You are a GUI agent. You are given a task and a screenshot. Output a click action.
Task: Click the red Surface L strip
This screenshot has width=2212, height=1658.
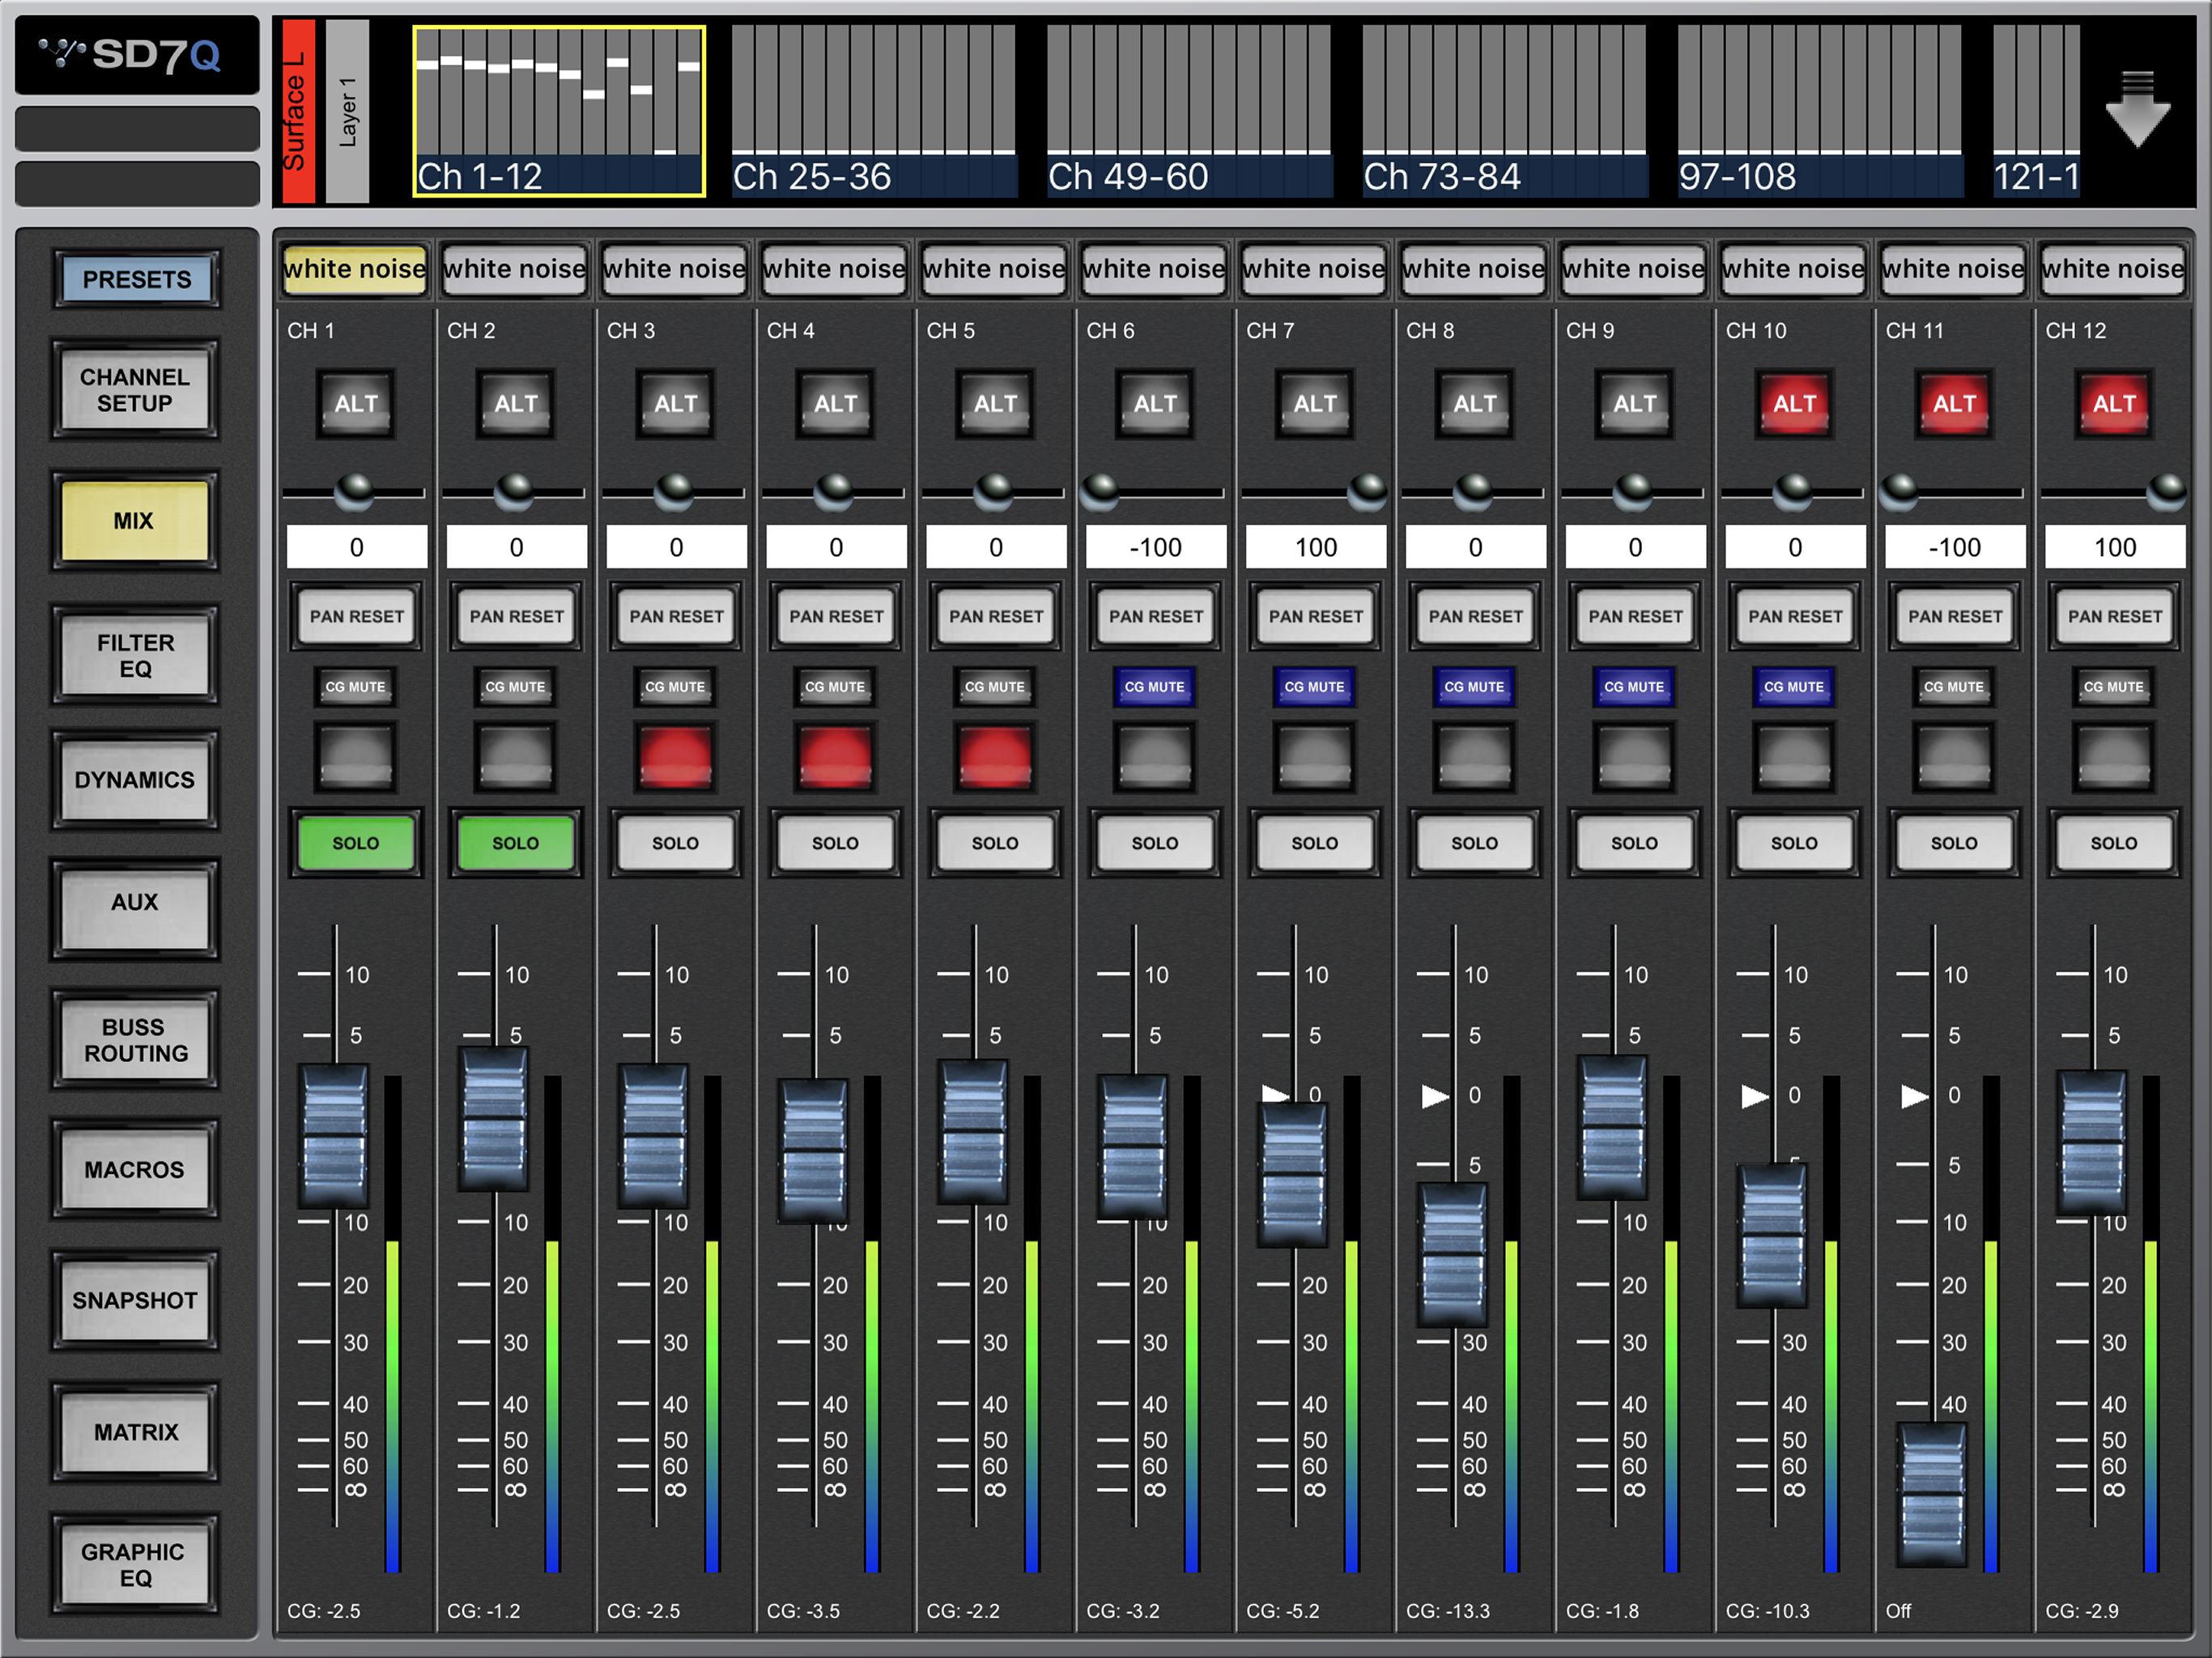pos(298,111)
